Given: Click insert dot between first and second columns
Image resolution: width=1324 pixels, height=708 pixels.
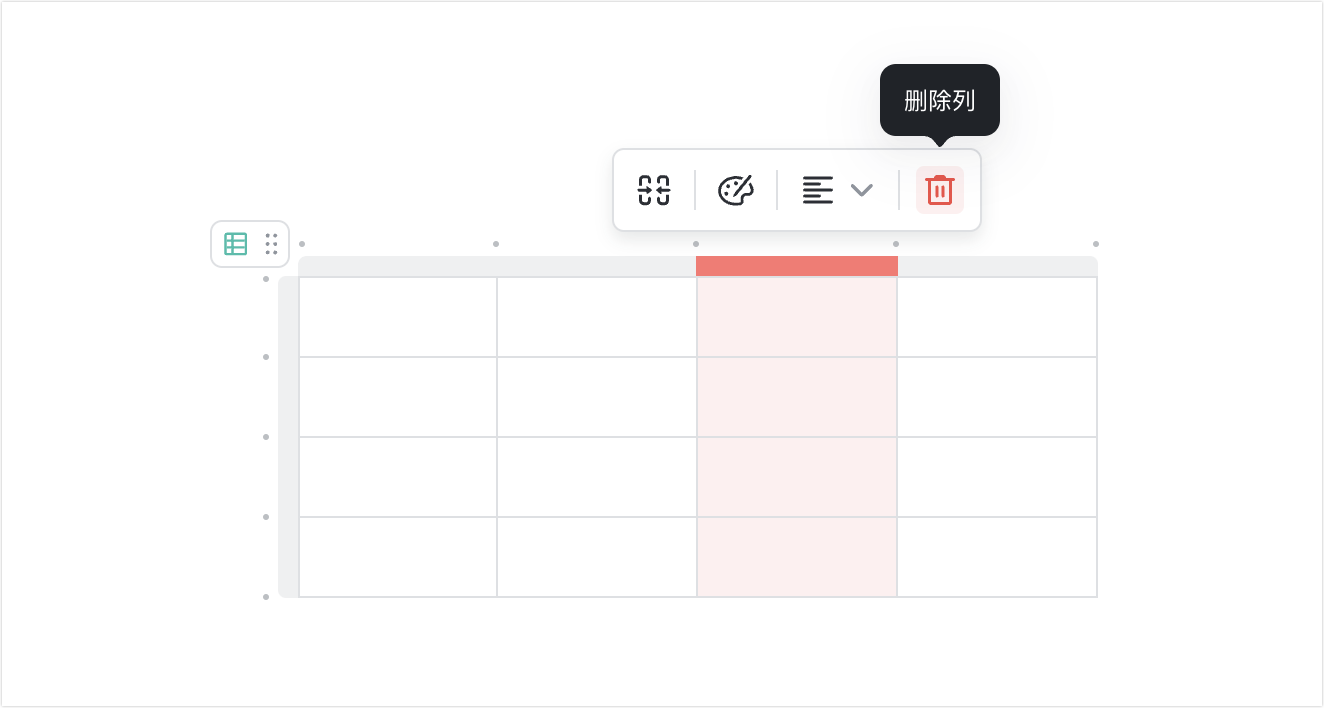Looking at the screenshot, I should [x=496, y=244].
